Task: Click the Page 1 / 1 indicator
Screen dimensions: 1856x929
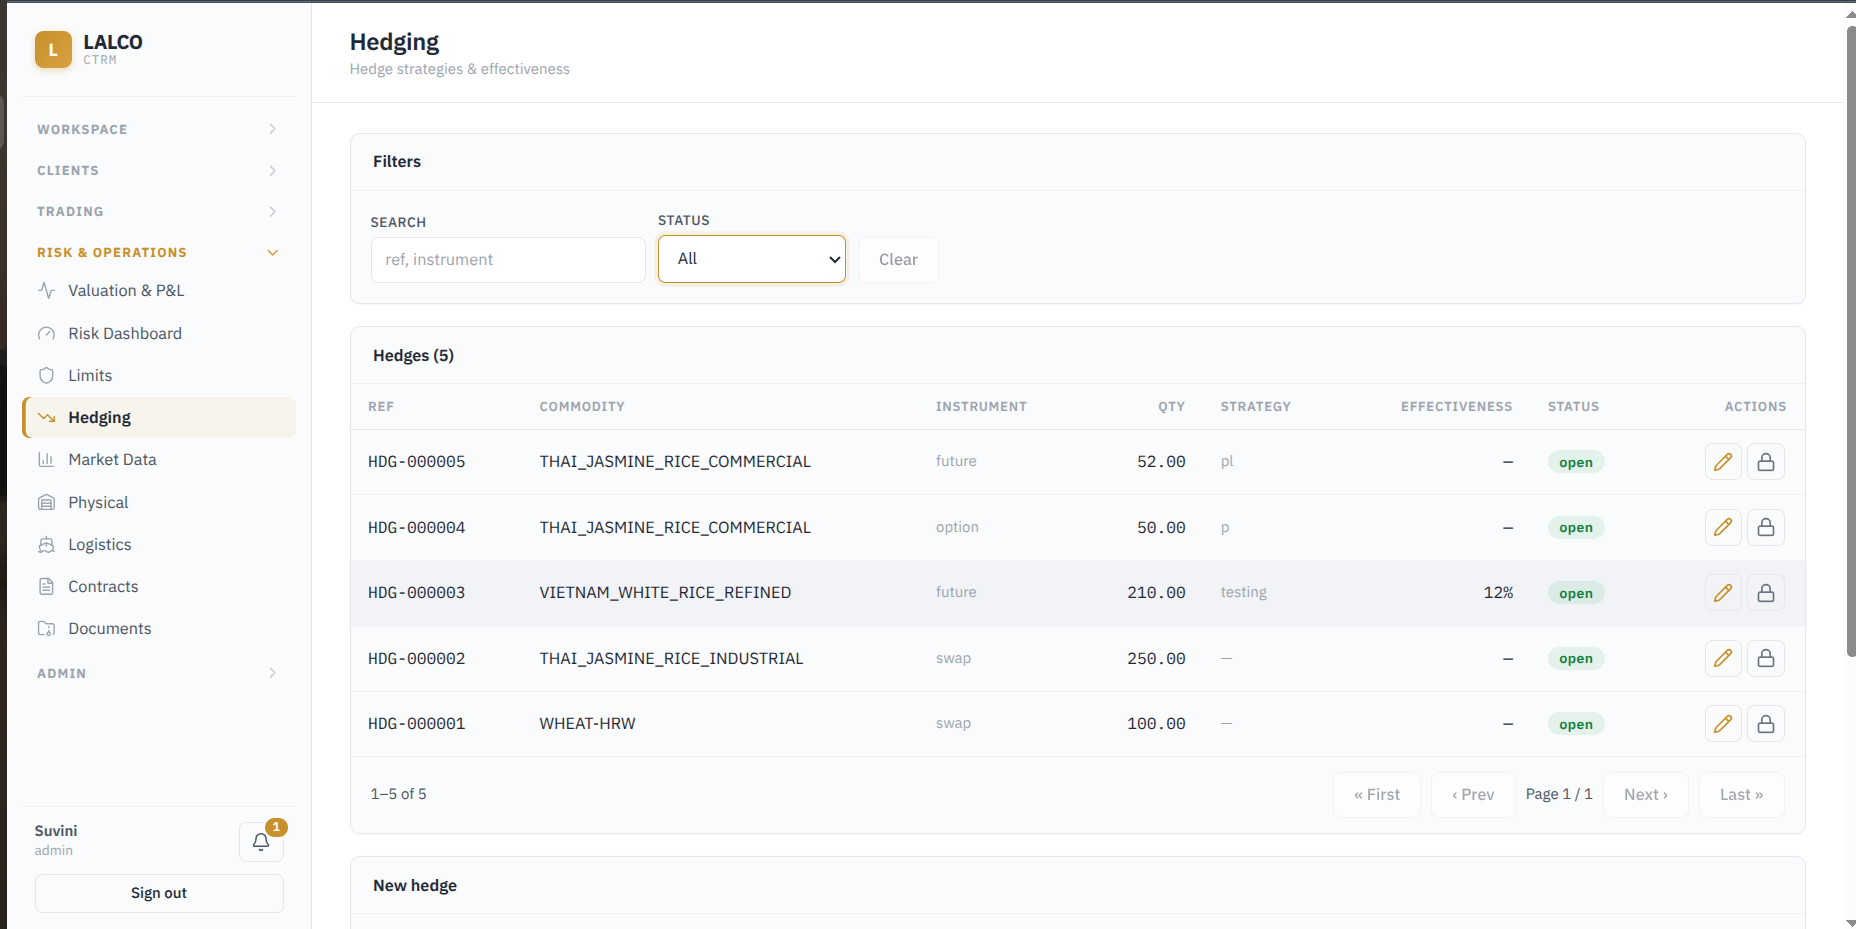Action: coord(1559,794)
